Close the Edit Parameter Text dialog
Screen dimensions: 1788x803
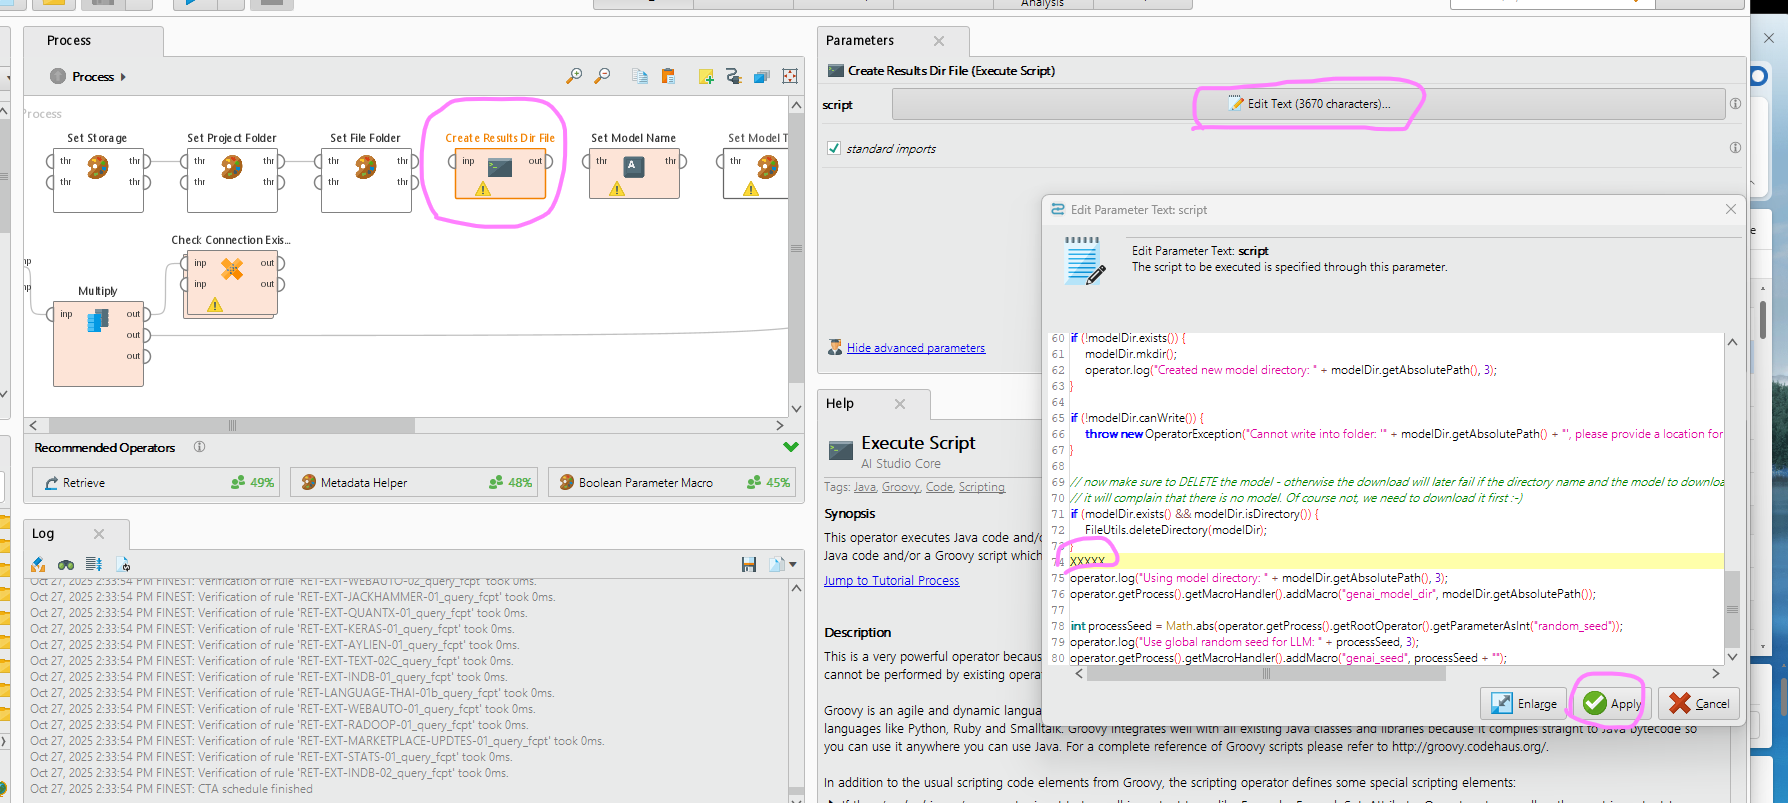[x=1730, y=209]
